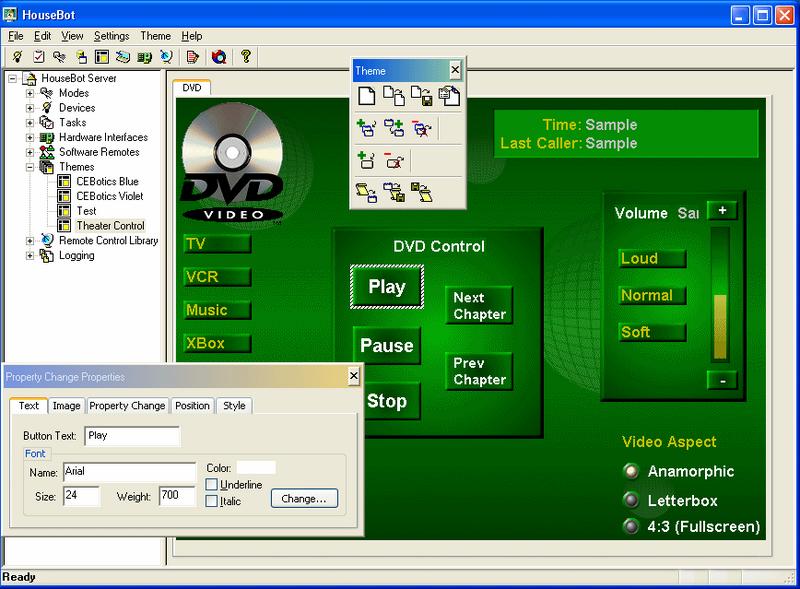Click the theme properties page icon

(x=449, y=95)
